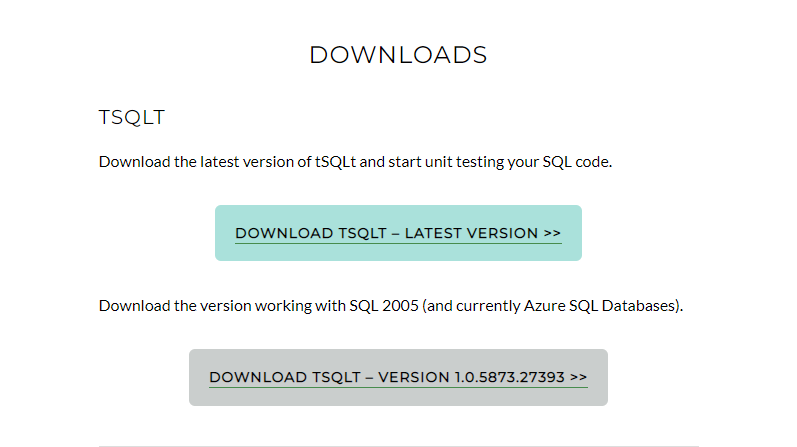797x447 pixels.
Task: Click the '1.0.5873.27393' version number text
Action: click(509, 377)
